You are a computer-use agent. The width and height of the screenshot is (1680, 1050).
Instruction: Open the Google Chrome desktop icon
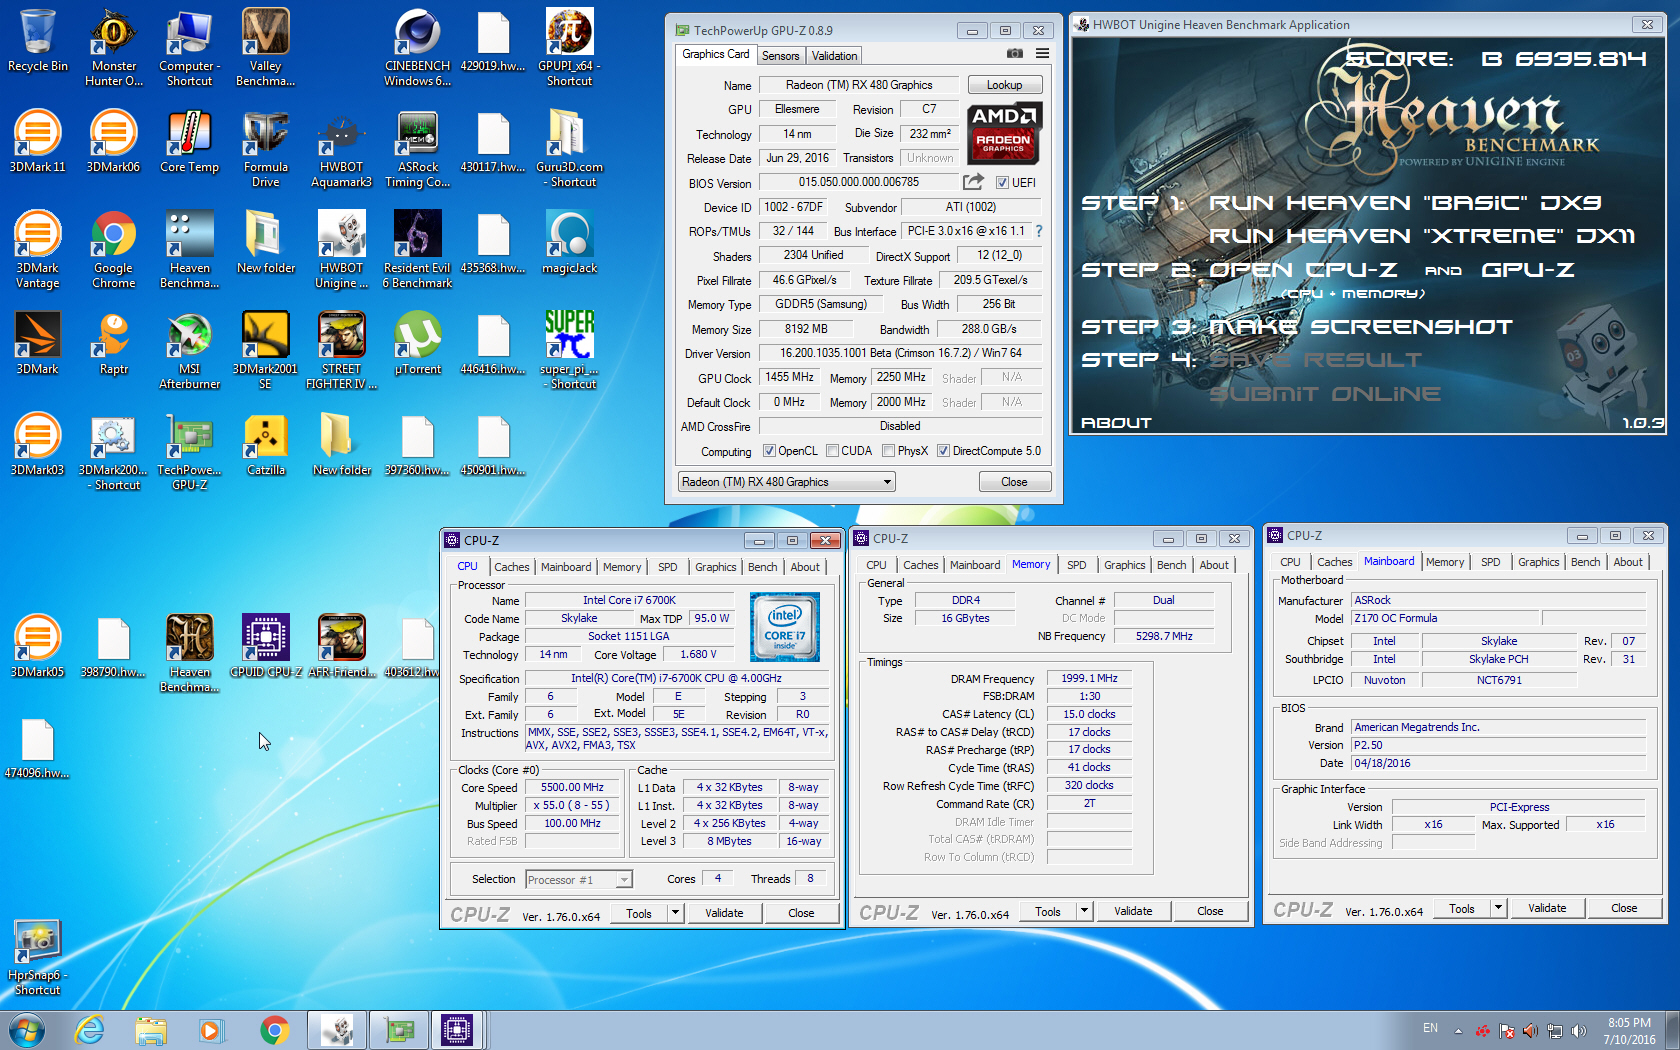click(113, 250)
